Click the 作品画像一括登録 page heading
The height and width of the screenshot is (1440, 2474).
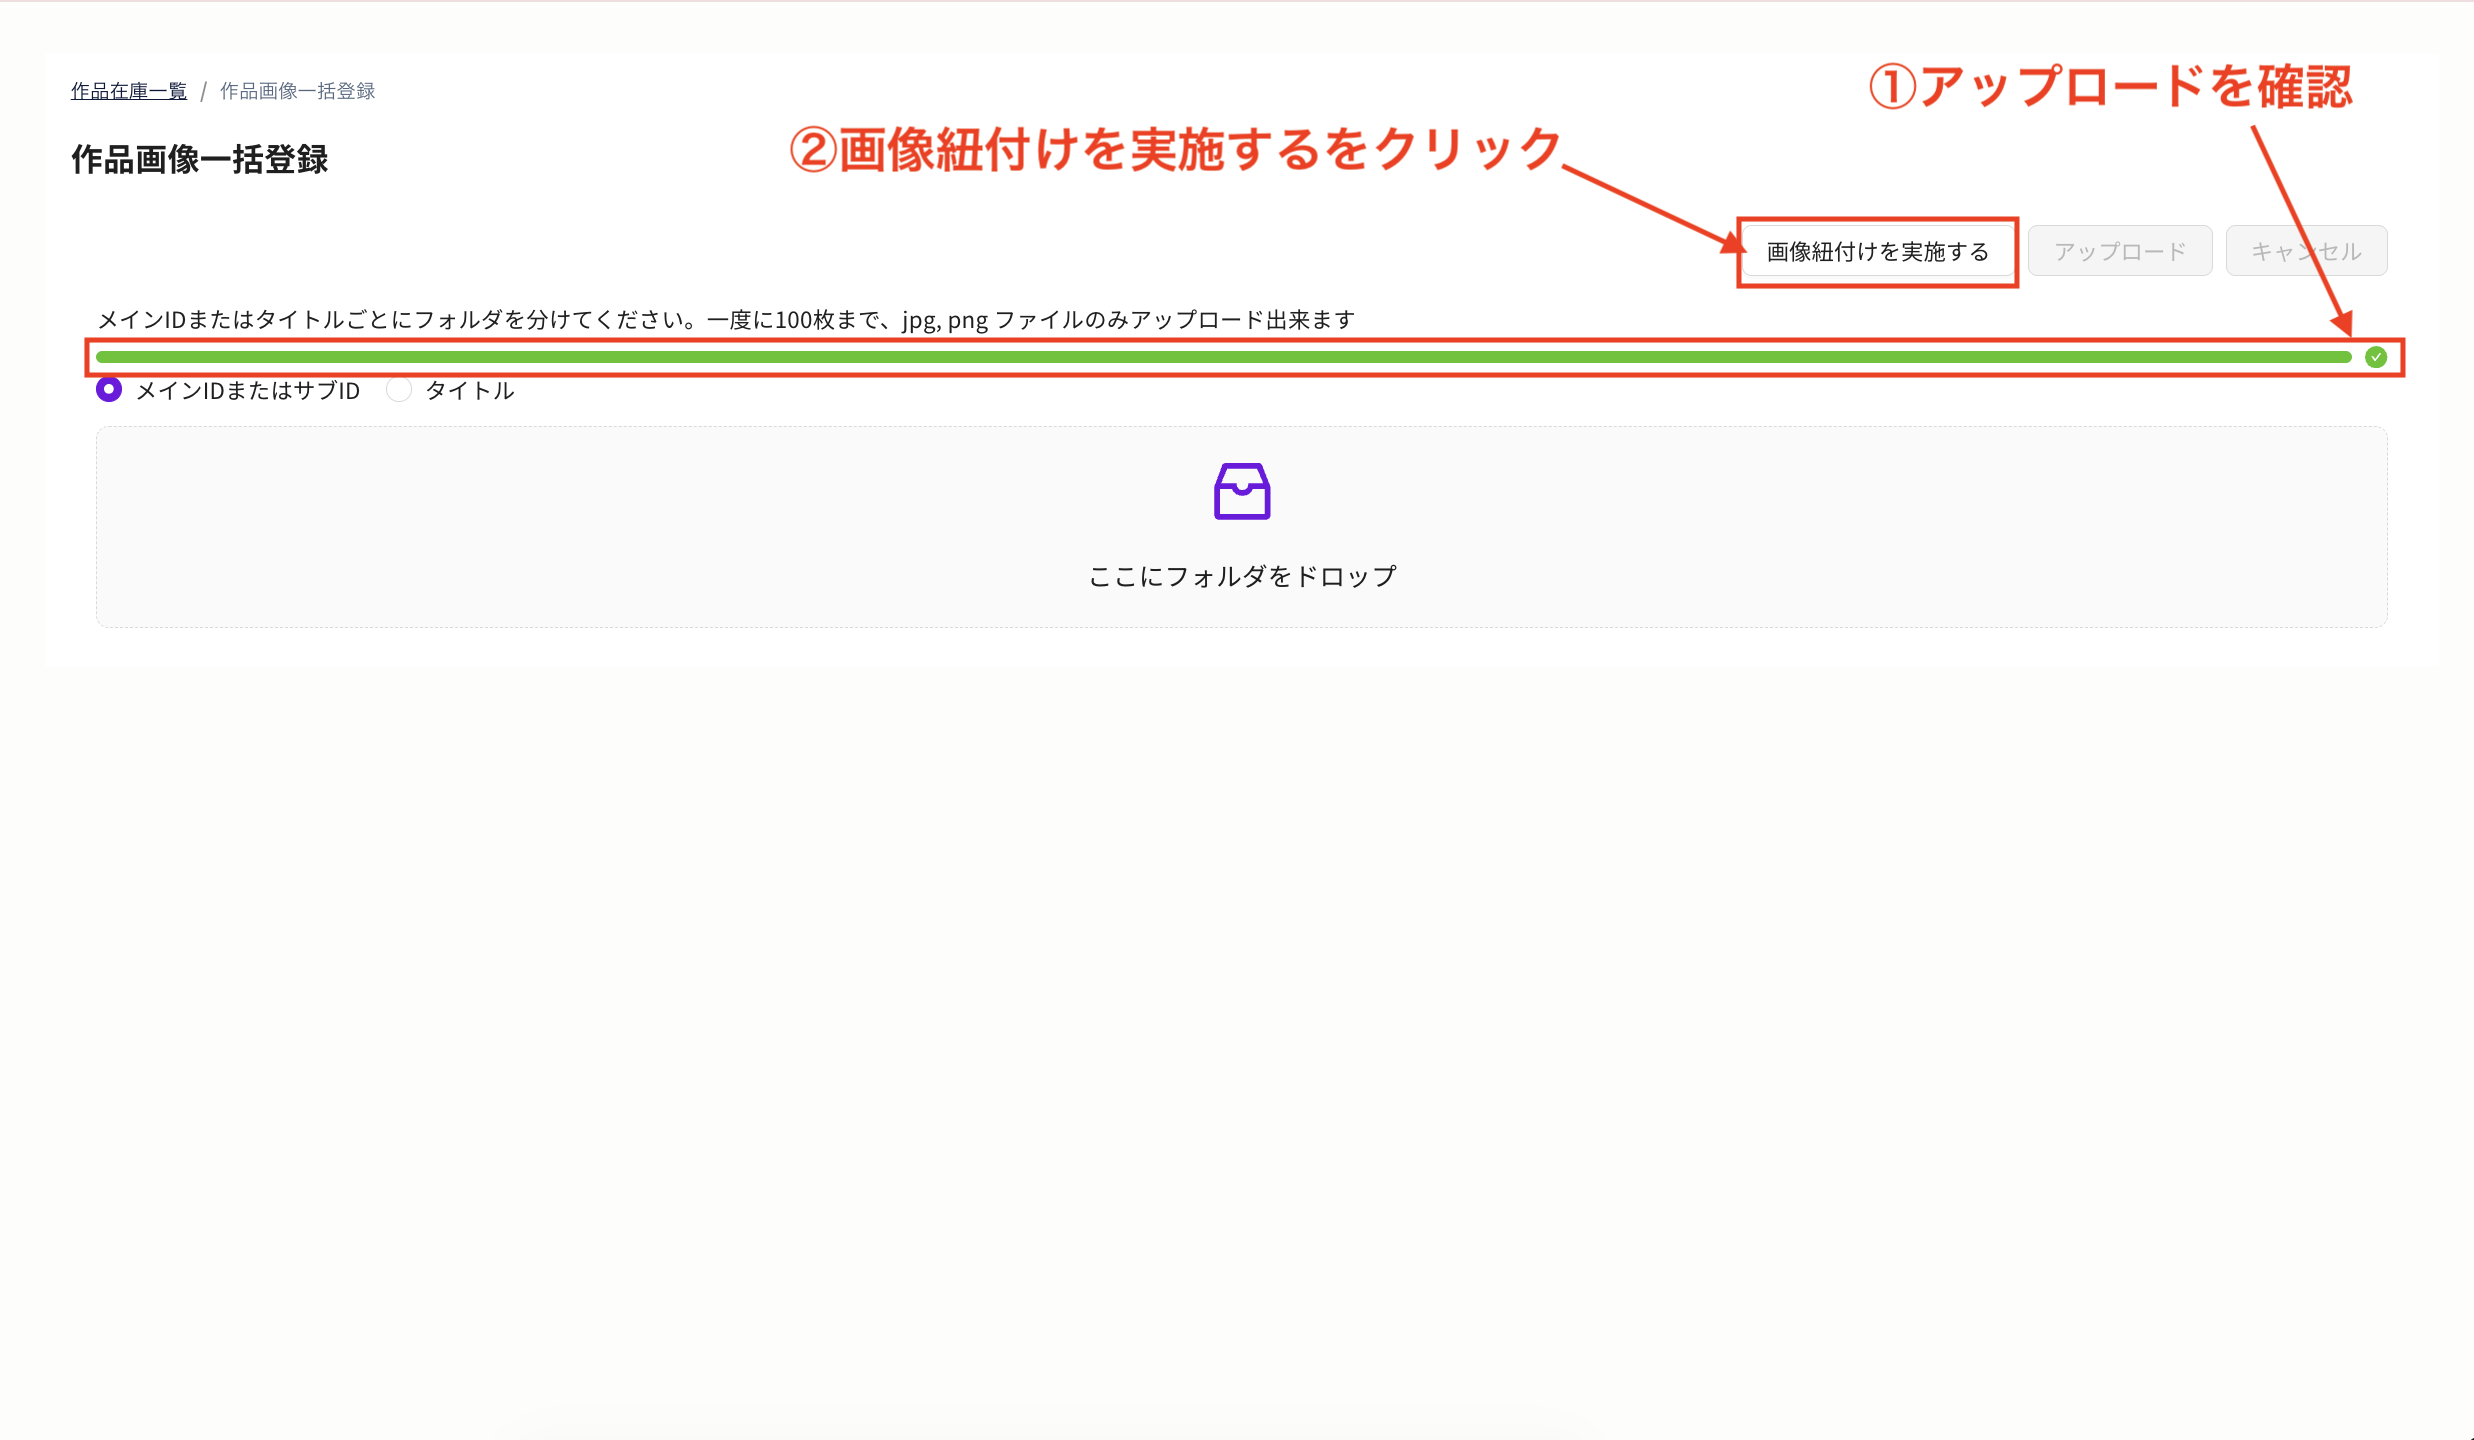(x=199, y=160)
